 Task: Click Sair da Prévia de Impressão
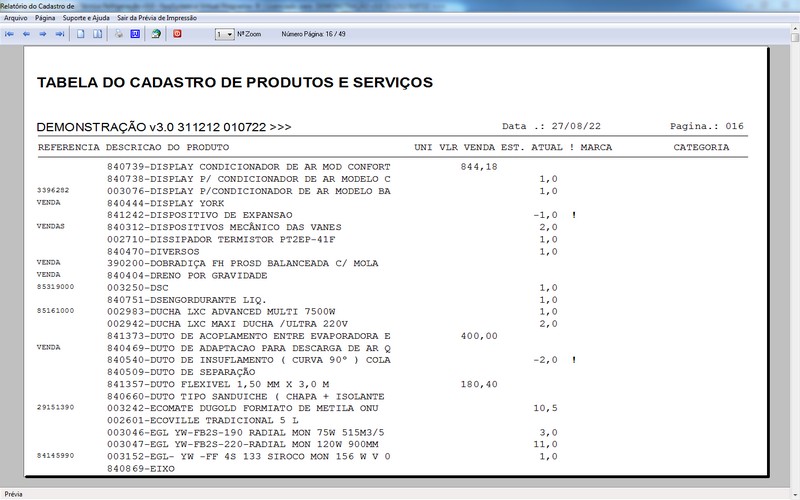157,18
